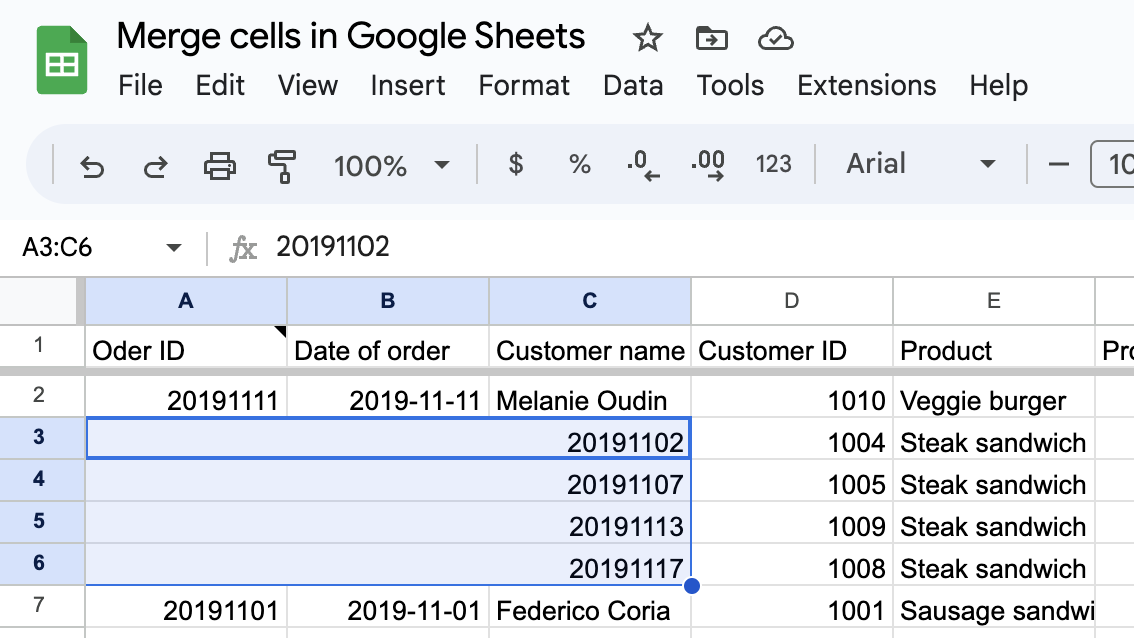Open the File menu
This screenshot has width=1134, height=638.
pos(140,85)
